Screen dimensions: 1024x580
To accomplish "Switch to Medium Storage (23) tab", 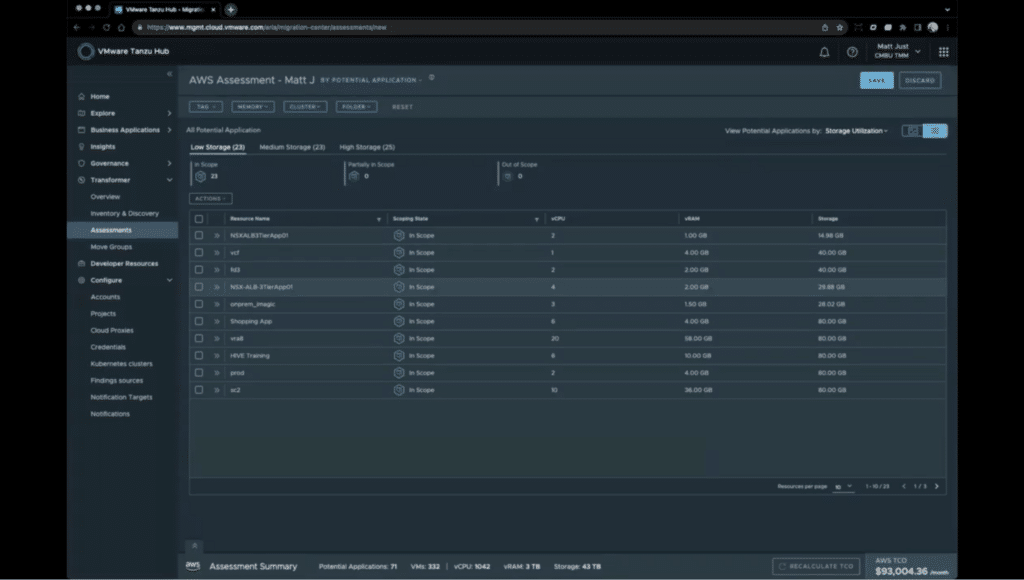I will 292,148.
